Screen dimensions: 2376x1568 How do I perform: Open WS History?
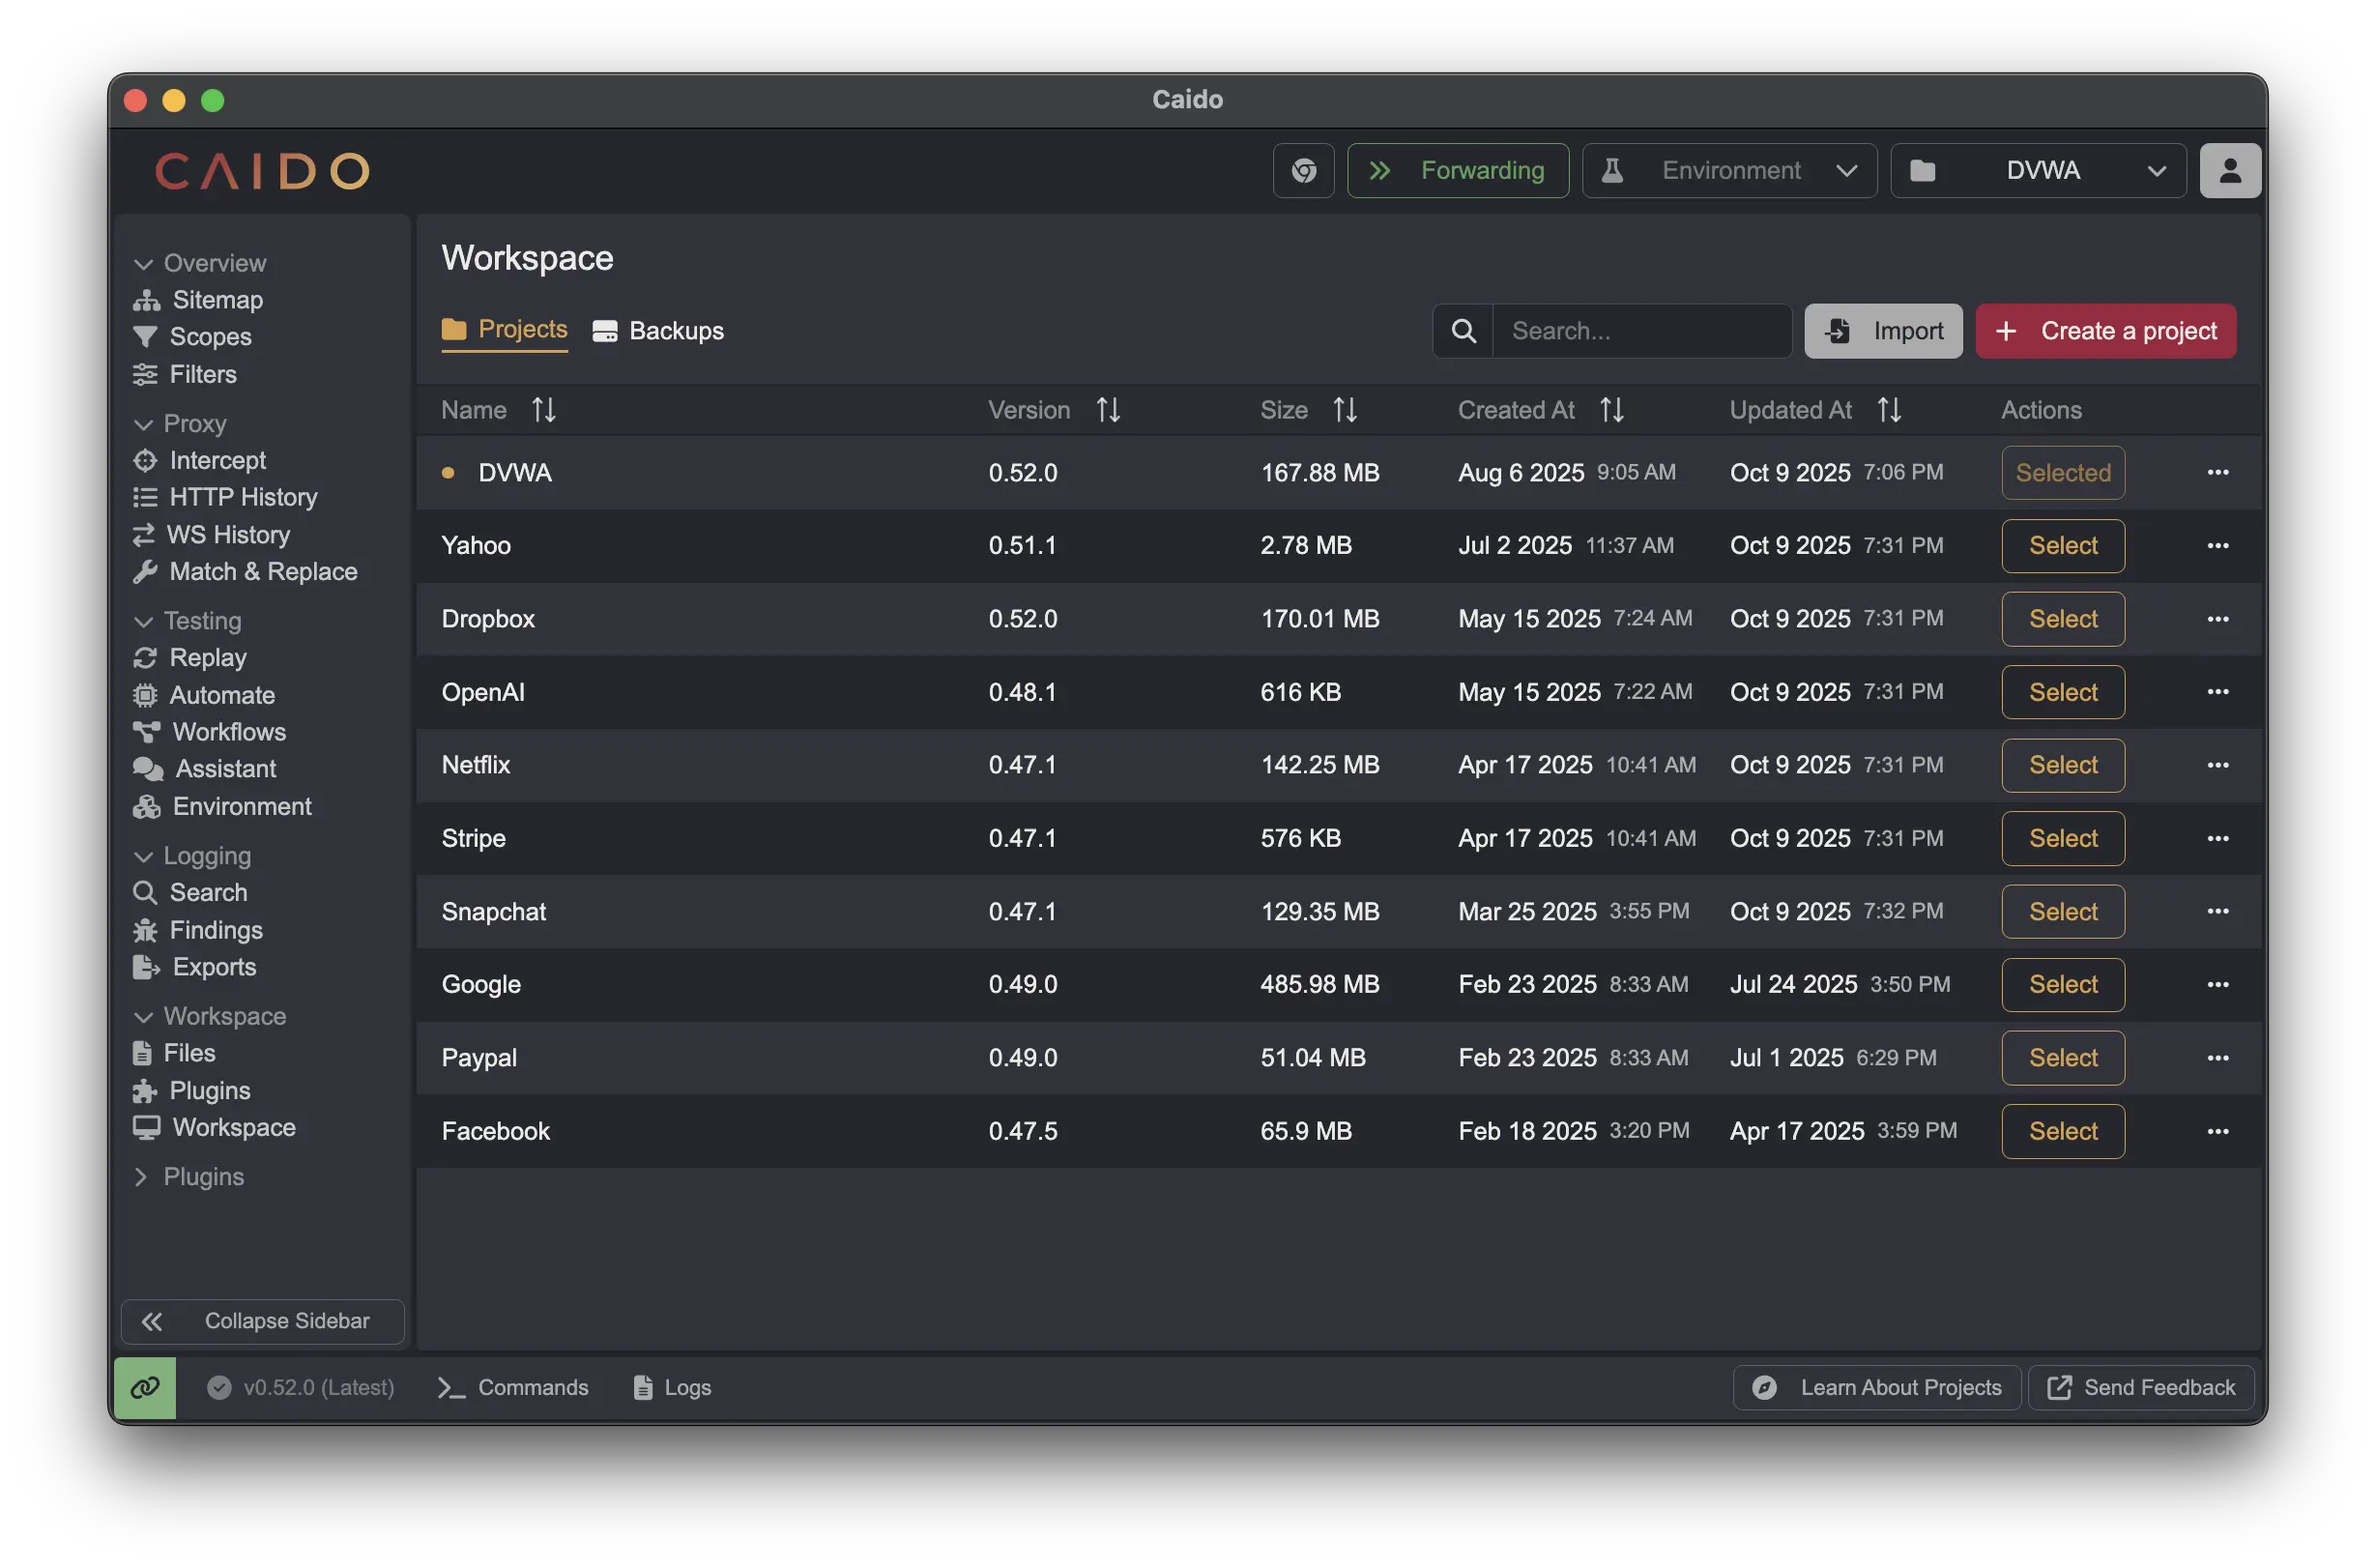[211, 535]
